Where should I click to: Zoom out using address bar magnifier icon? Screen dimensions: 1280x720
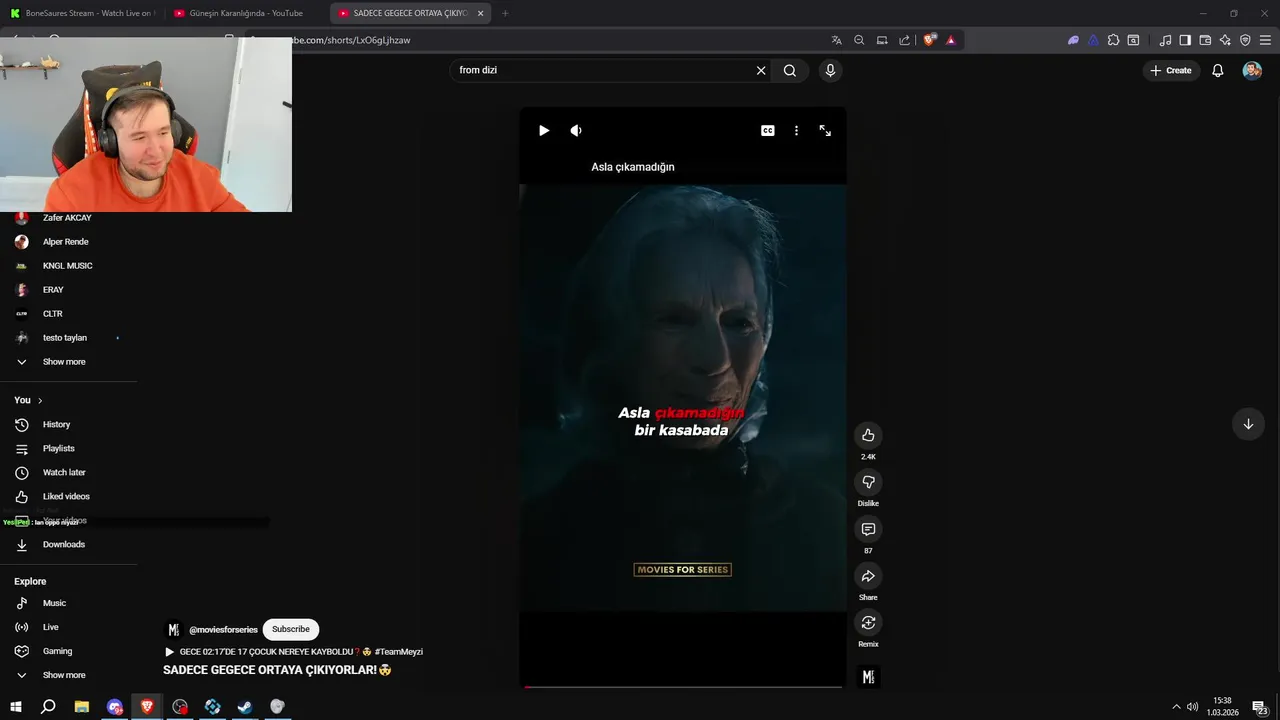pos(859,40)
